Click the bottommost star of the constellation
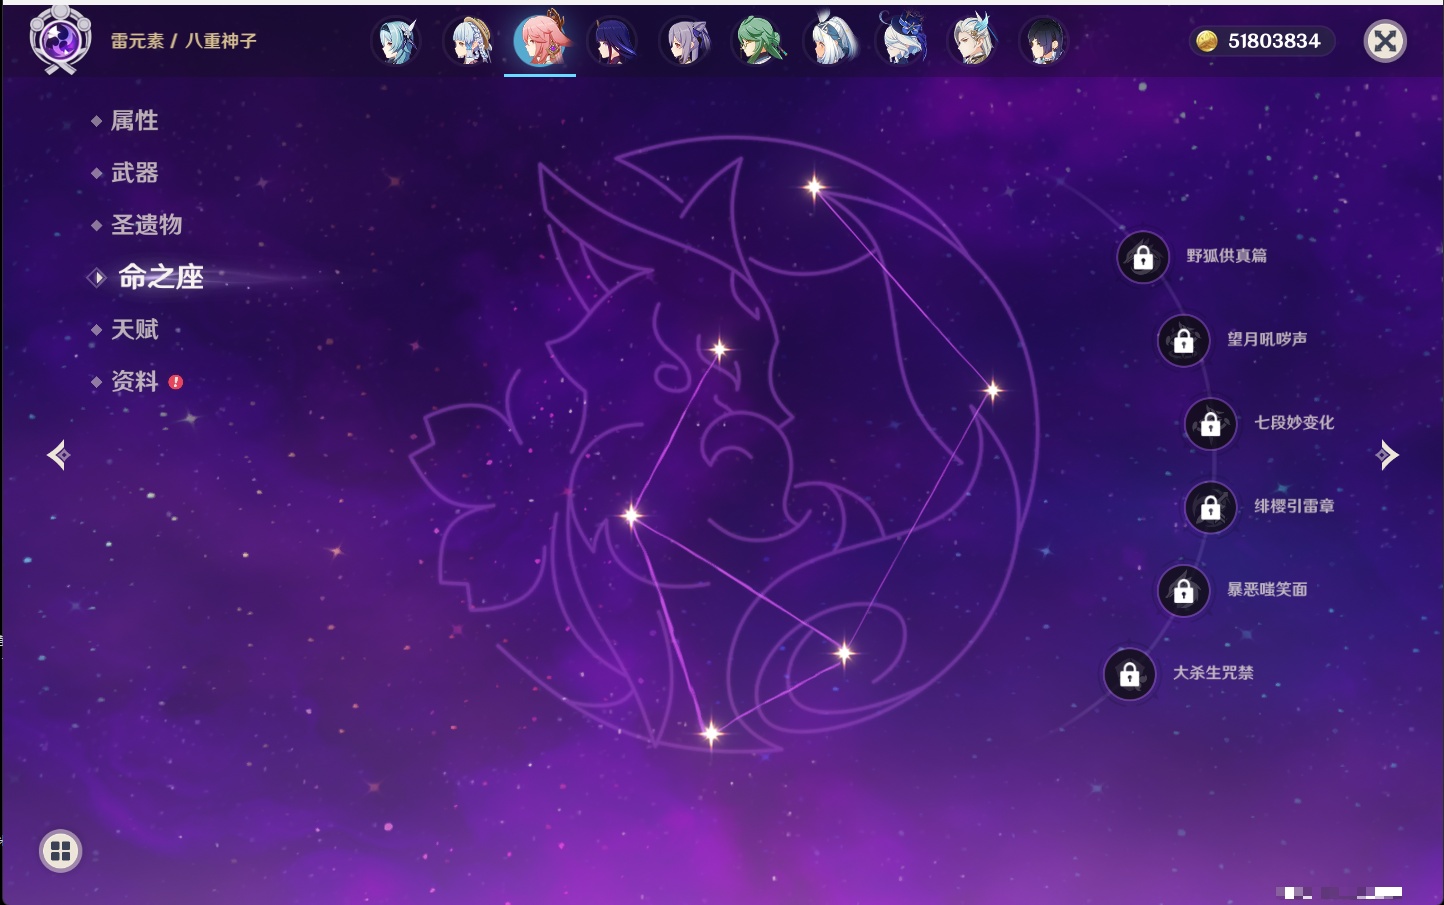The image size is (1444, 905). click(711, 734)
